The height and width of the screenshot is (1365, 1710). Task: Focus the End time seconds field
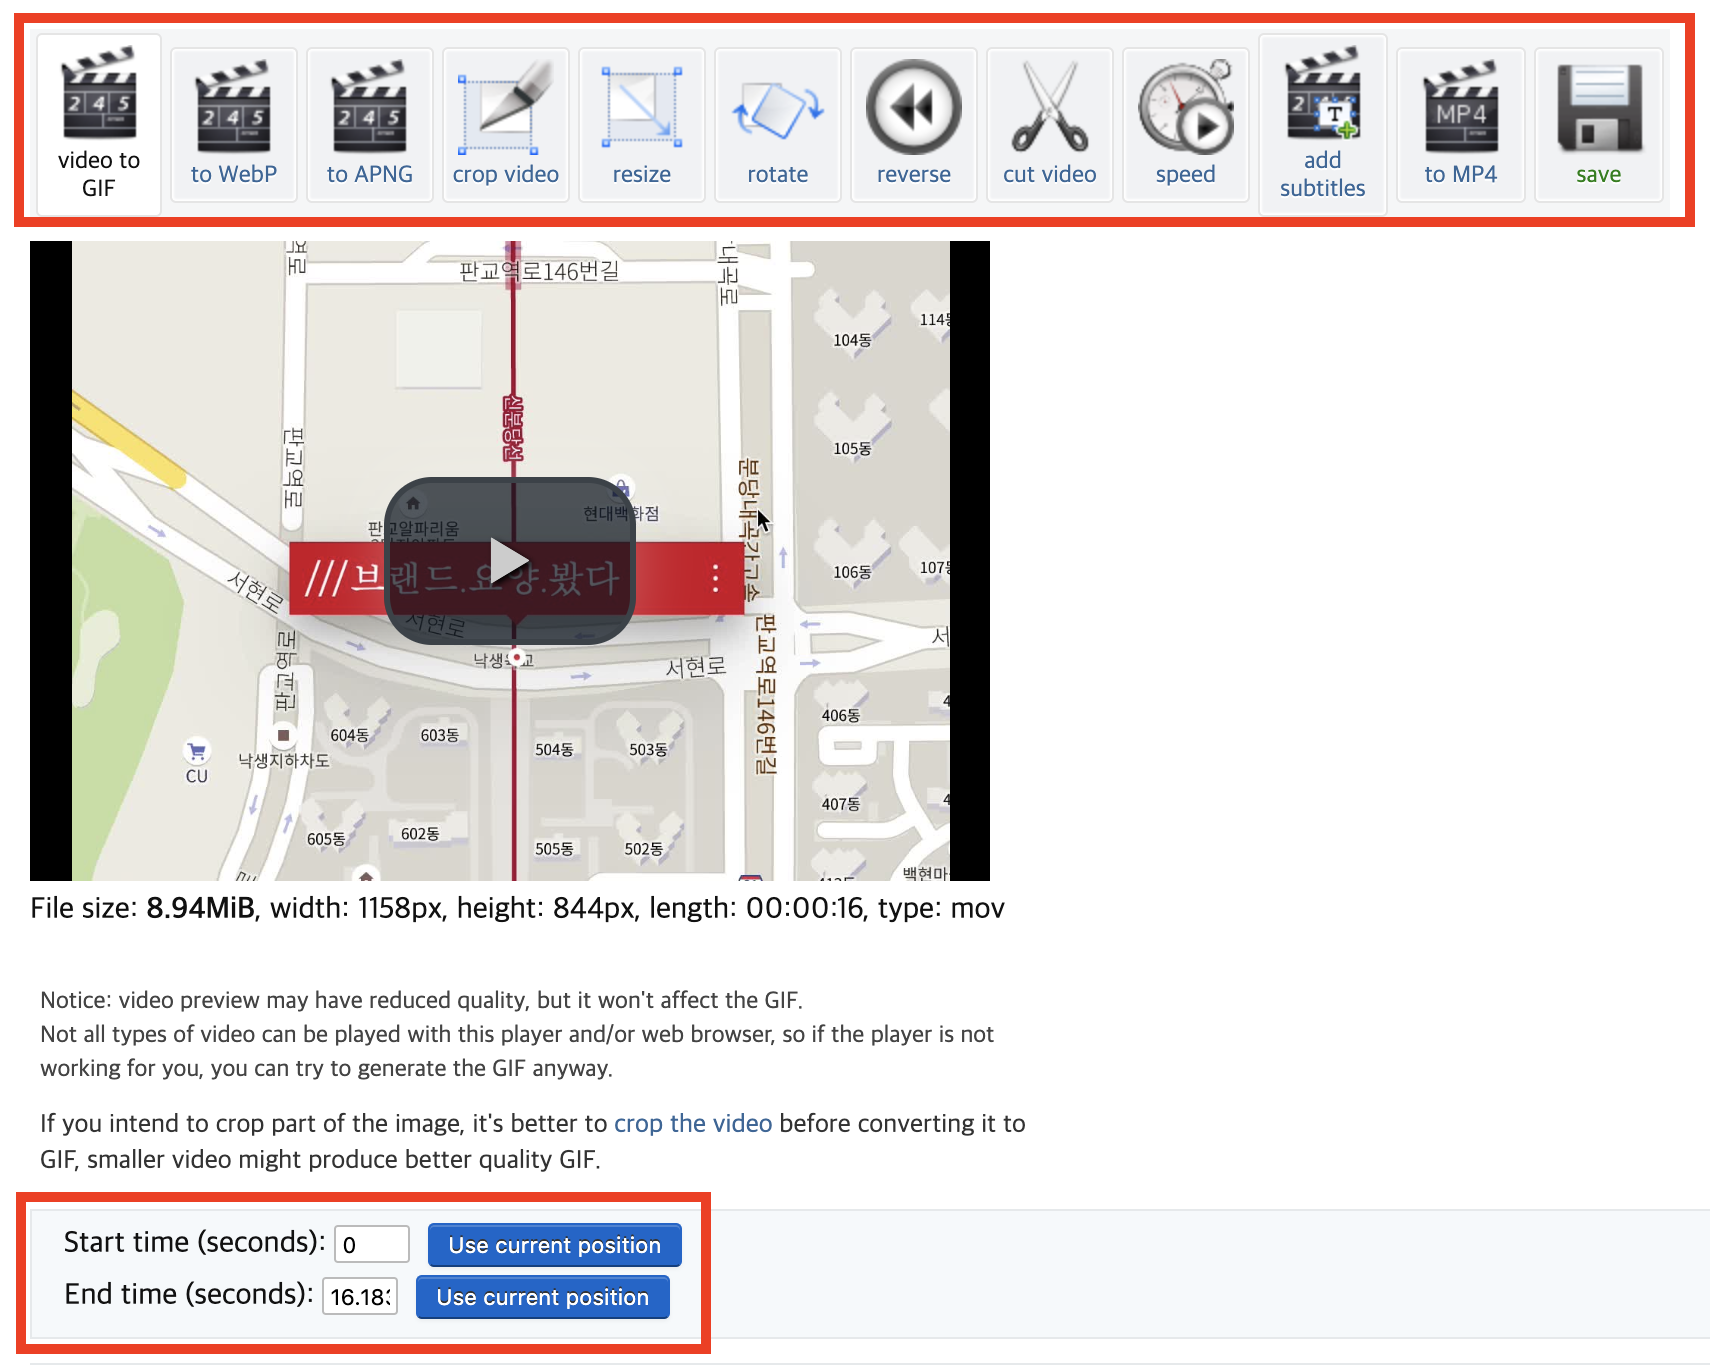pyautogui.click(x=360, y=1296)
